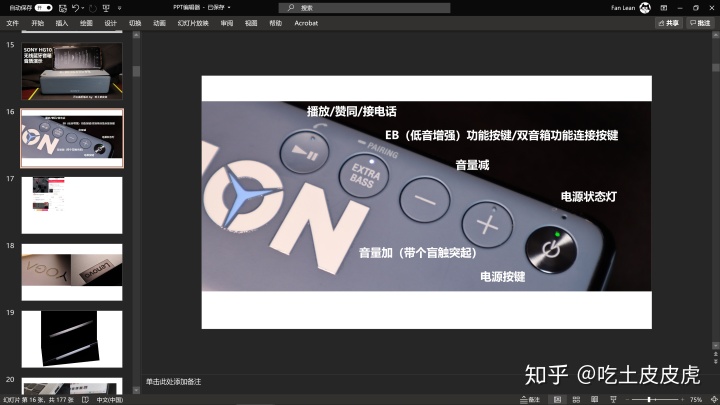Viewport: 720px width, 405px height.
Task: Click main editor vertical scrollbar handle
Action: pyautogui.click(x=715, y=67)
